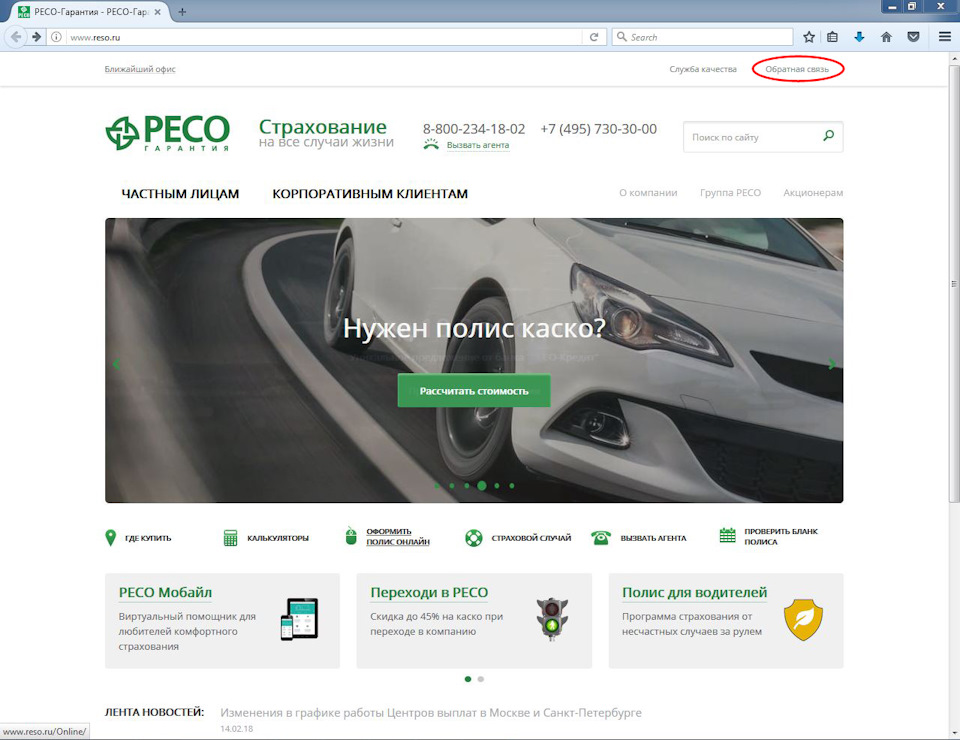The image size is (960, 740).
Task: Click the bell icon next to Вызвать агента
Action: 432,145
